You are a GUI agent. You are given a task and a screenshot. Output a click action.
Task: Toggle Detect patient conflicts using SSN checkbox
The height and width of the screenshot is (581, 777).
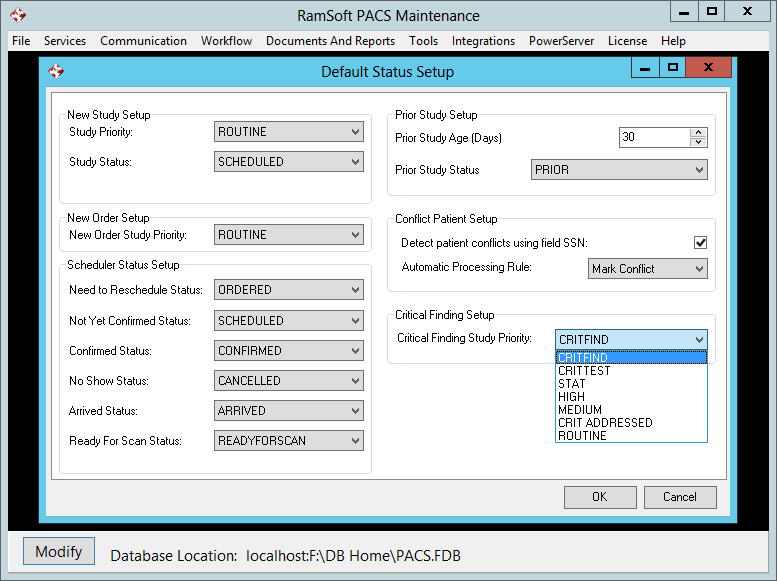tap(700, 243)
